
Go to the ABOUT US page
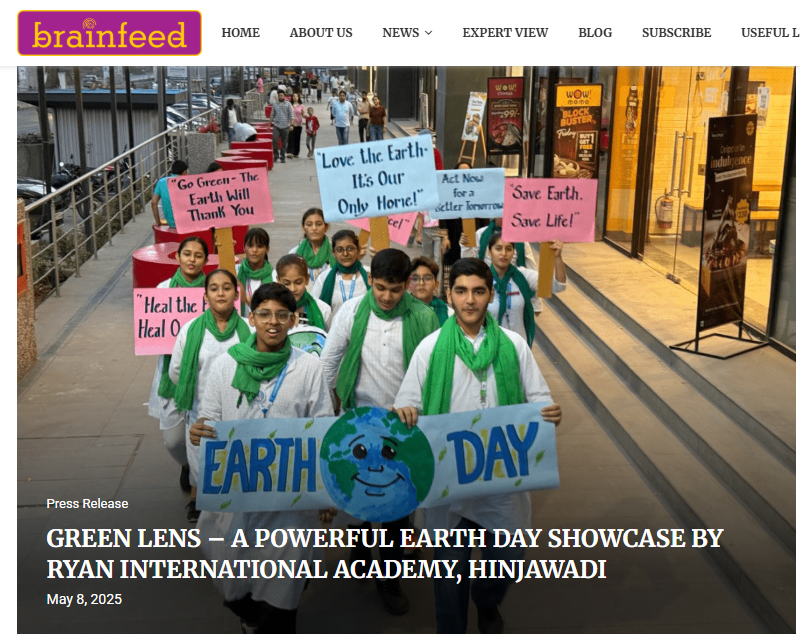pyautogui.click(x=321, y=33)
